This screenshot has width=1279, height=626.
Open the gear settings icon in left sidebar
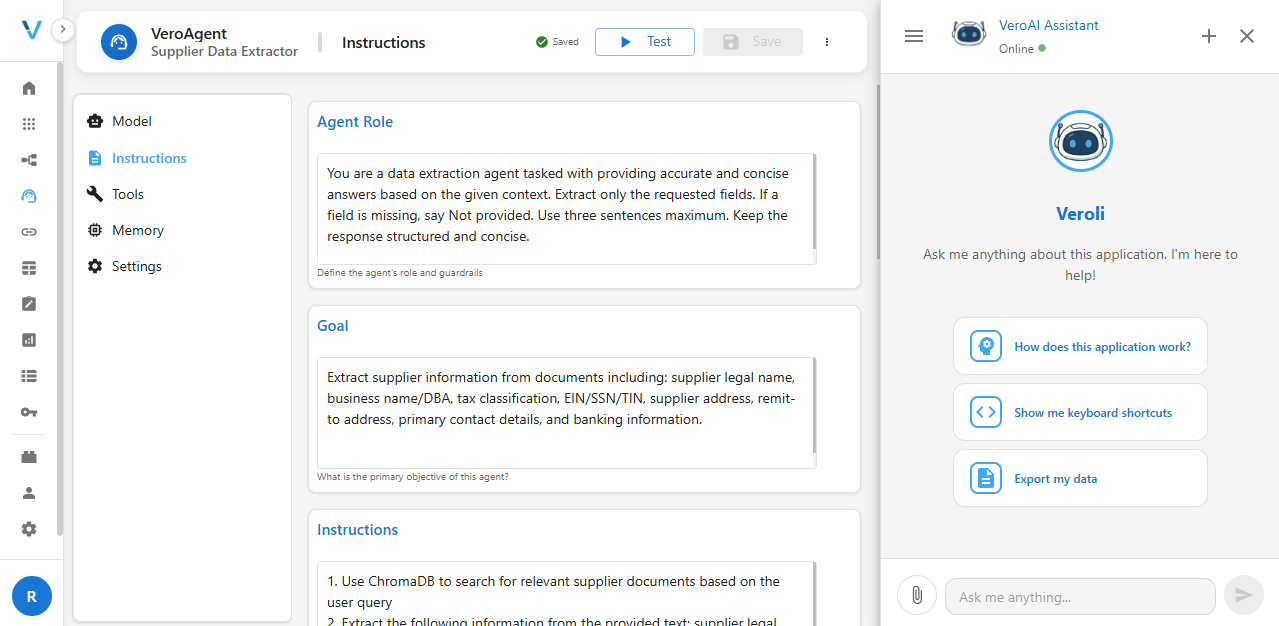click(x=29, y=529)
